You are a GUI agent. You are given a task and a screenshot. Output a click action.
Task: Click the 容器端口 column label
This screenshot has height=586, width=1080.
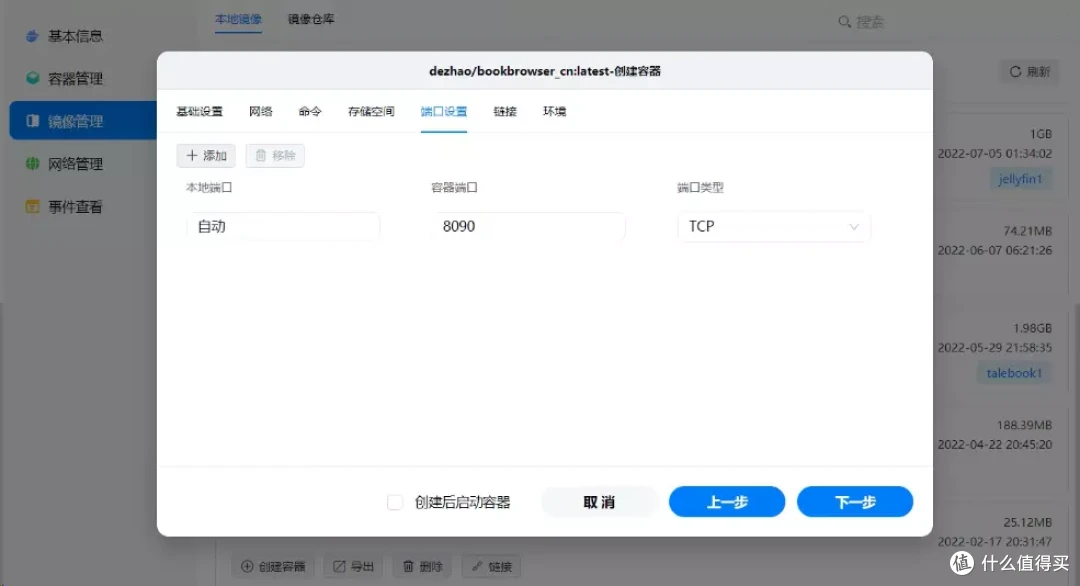(x=455, y=187)
